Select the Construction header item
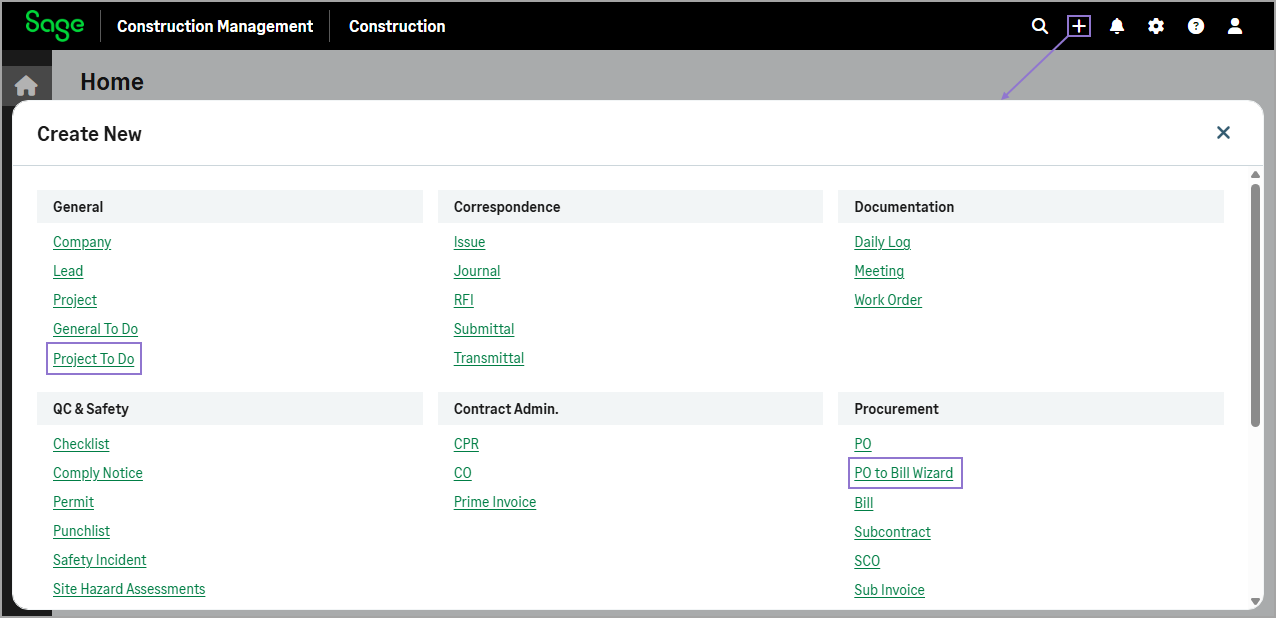The image size is (1276, 618). [x=397, y=26]
